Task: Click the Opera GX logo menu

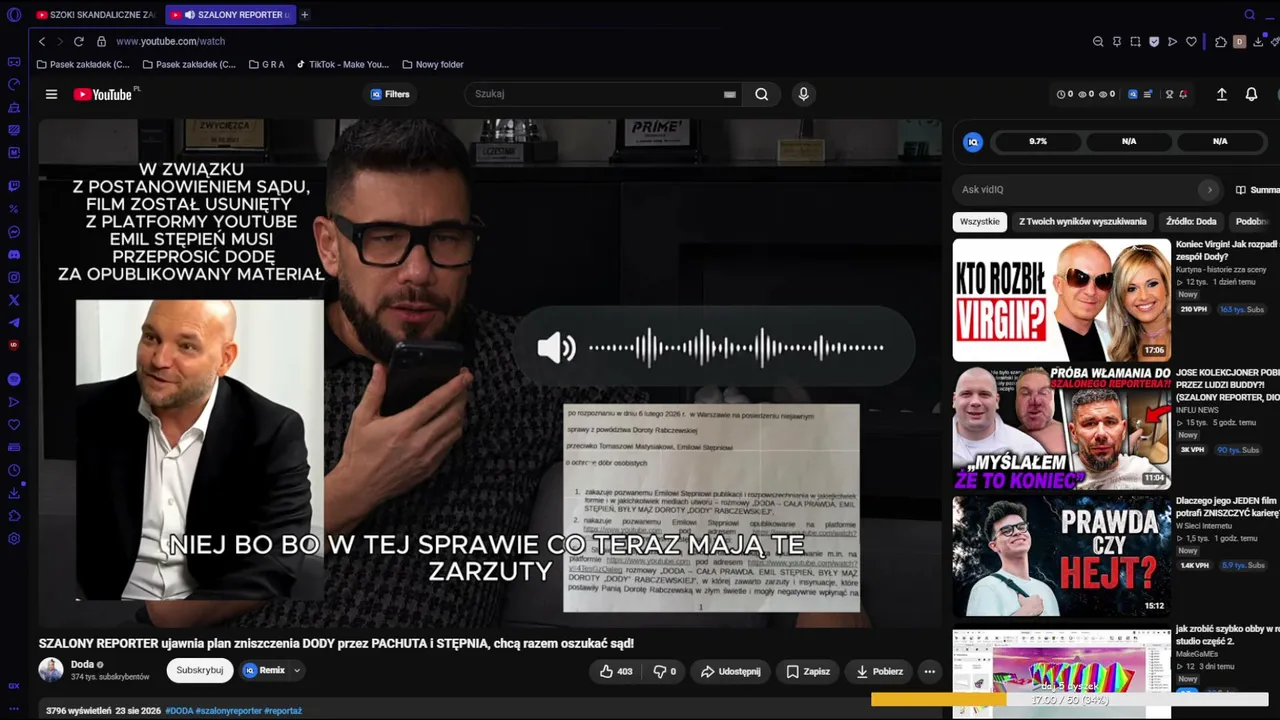Action: point(14,15)
